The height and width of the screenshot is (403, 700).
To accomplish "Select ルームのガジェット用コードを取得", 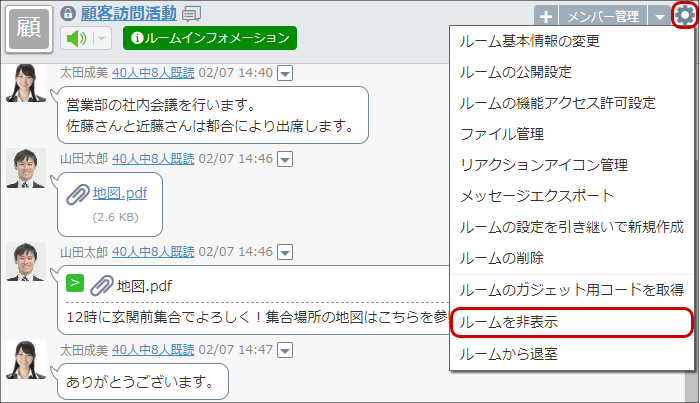I will pos(572,290).
